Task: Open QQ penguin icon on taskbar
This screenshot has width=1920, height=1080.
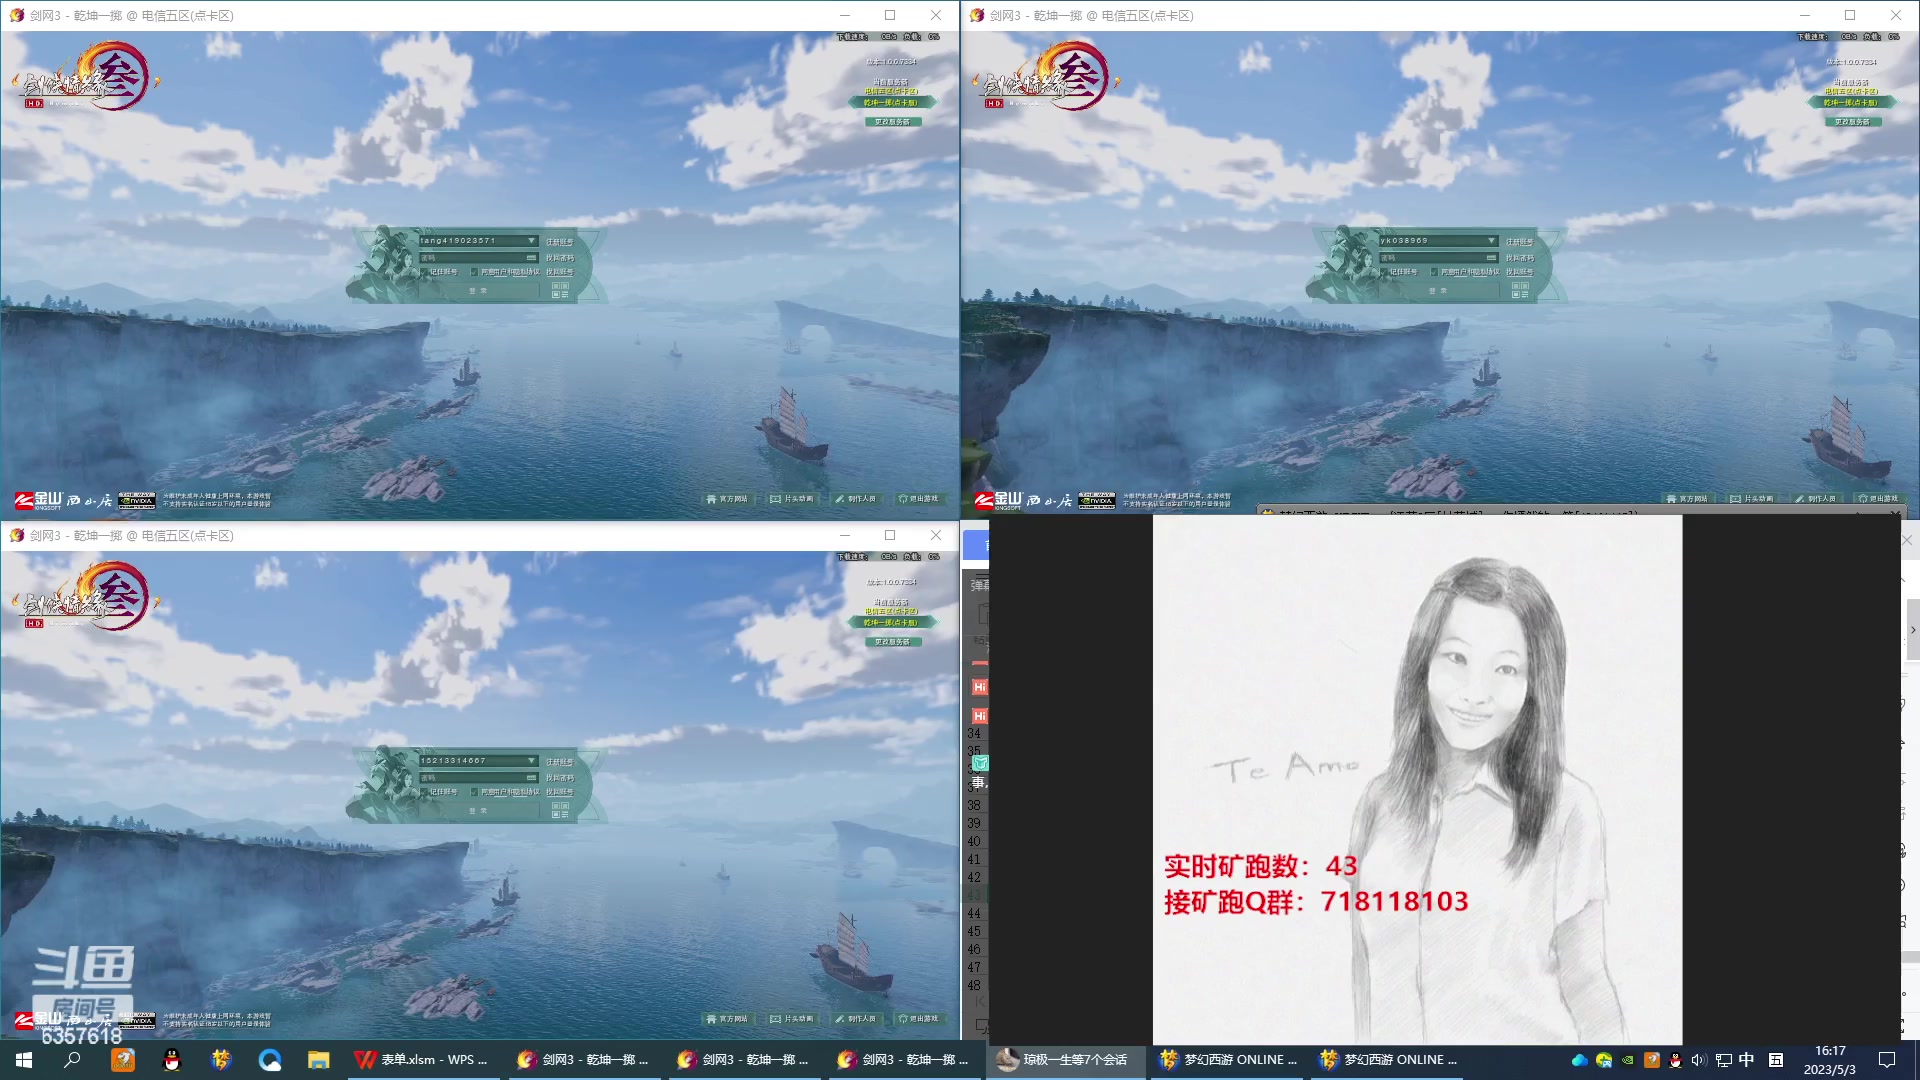Action: 172,1060
